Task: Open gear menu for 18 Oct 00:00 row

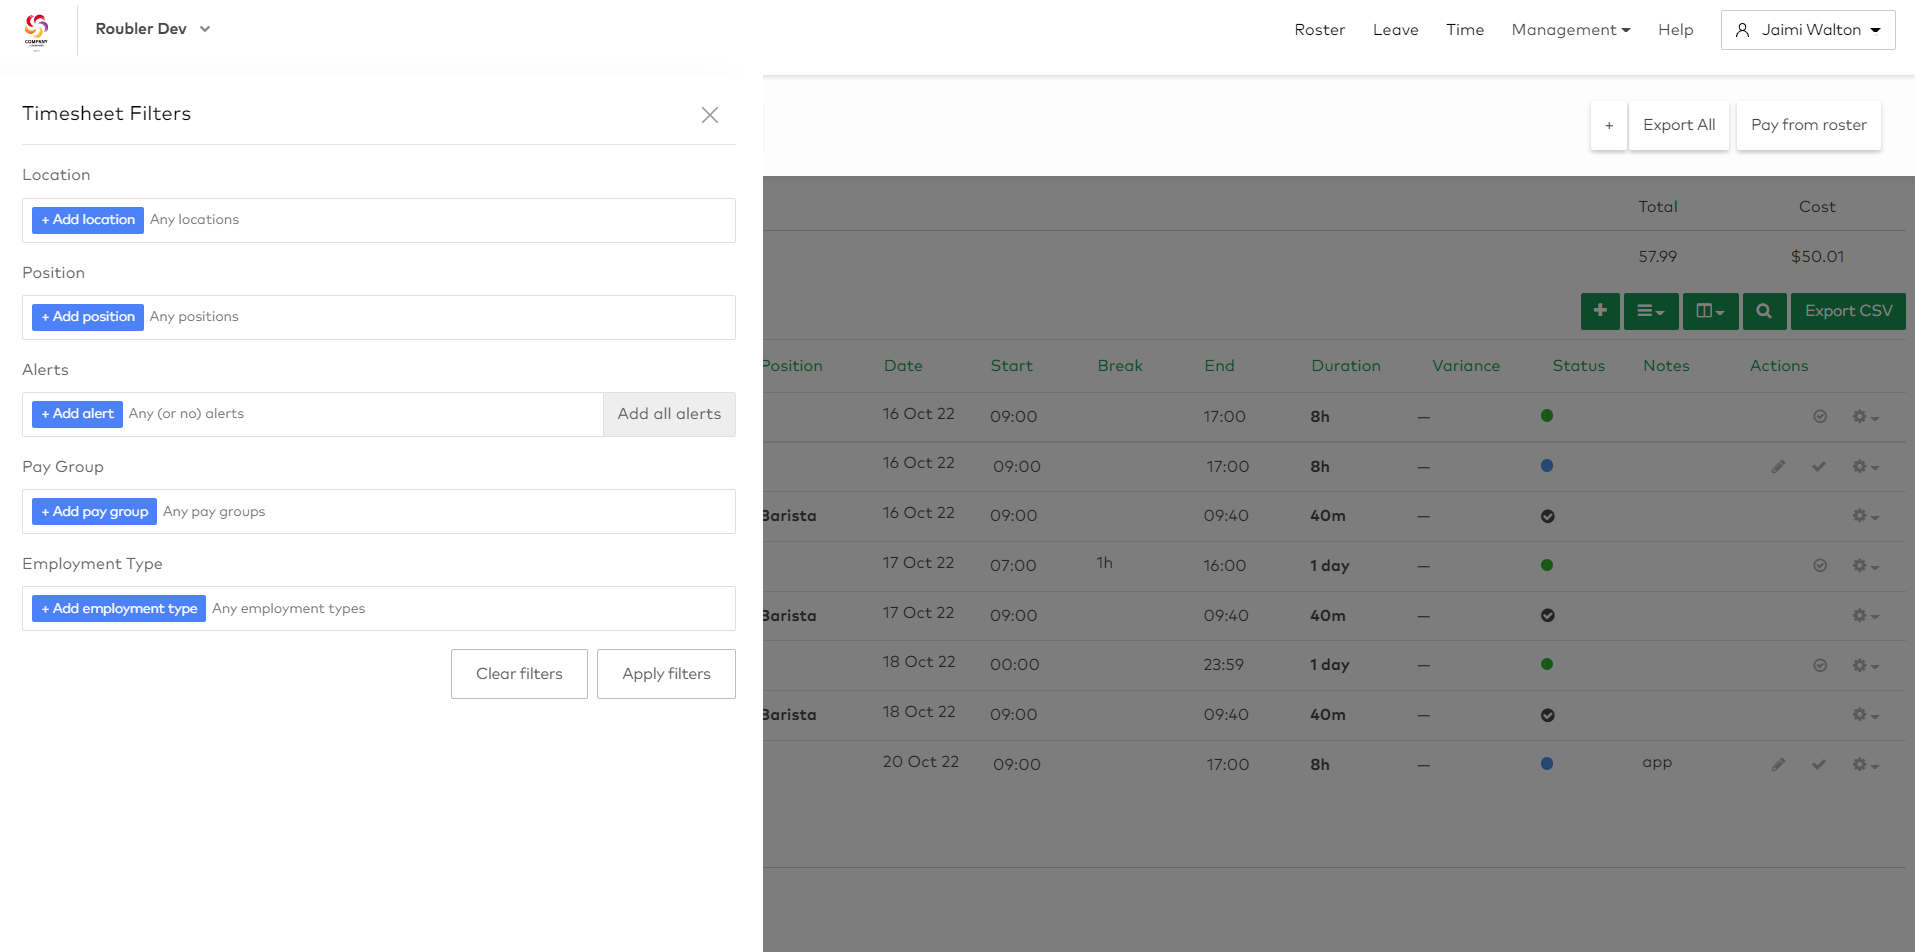Action: coord(1865,666)
